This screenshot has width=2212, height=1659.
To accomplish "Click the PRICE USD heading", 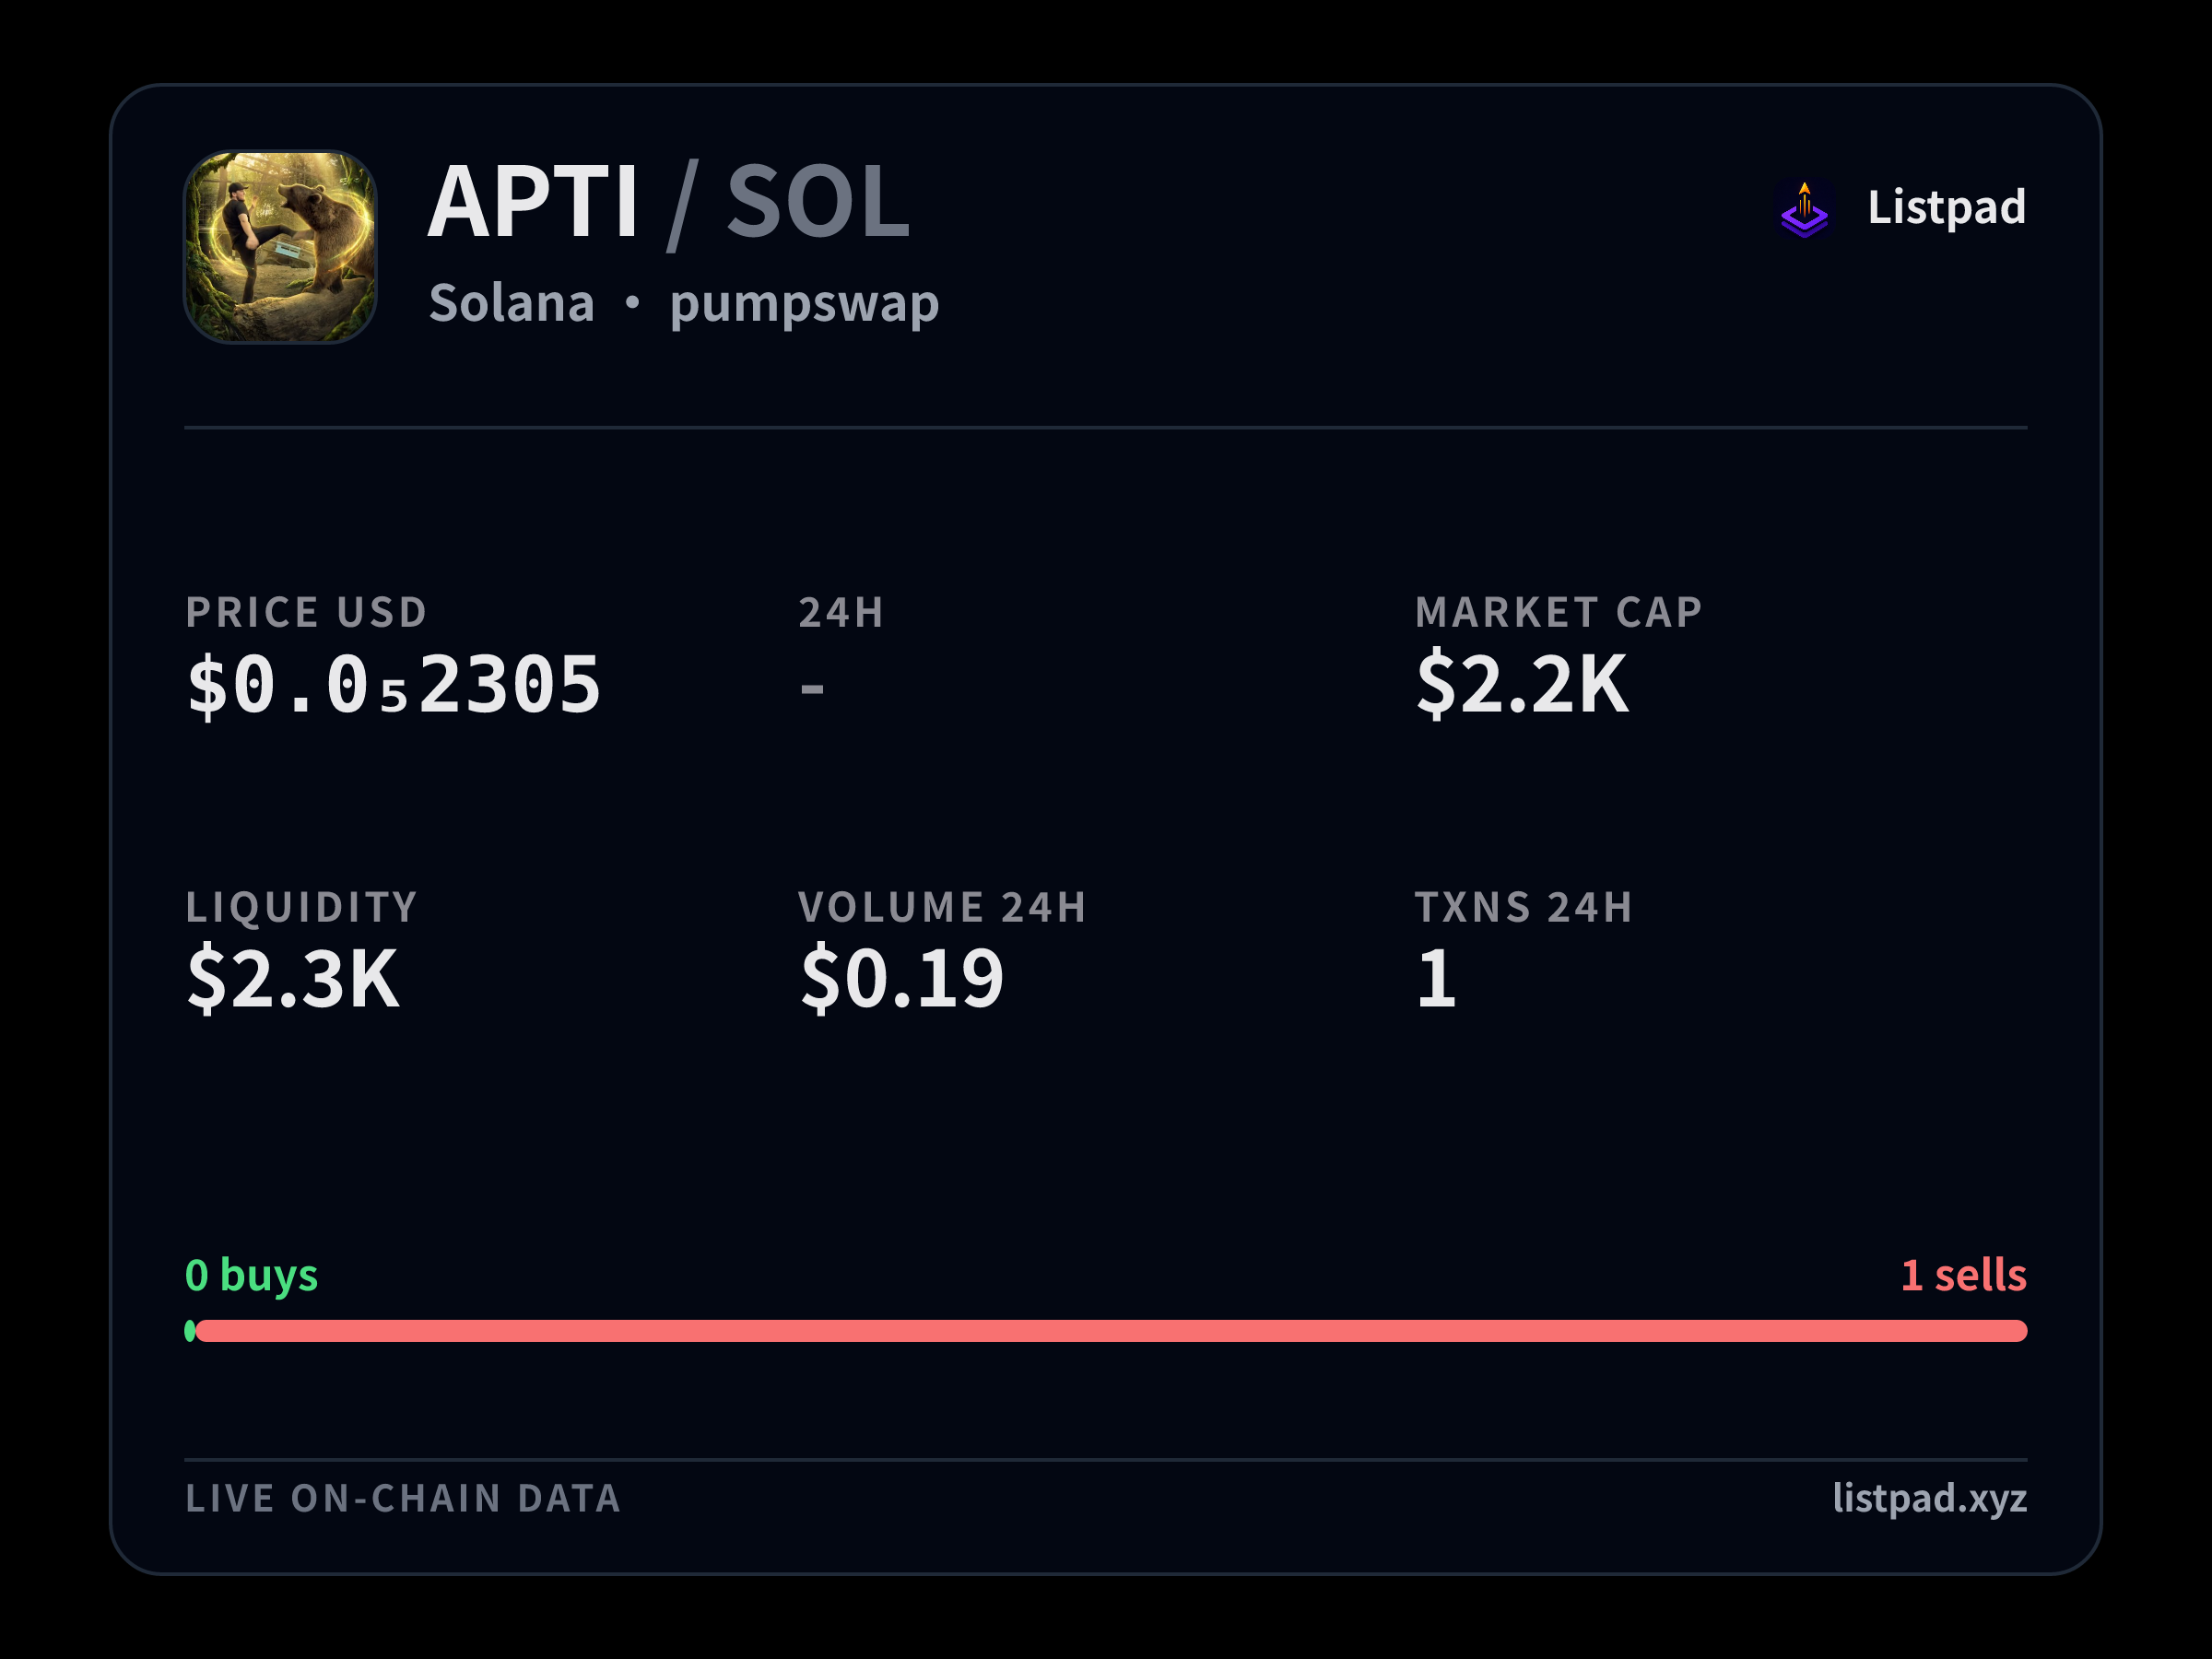I will (307, 612).
